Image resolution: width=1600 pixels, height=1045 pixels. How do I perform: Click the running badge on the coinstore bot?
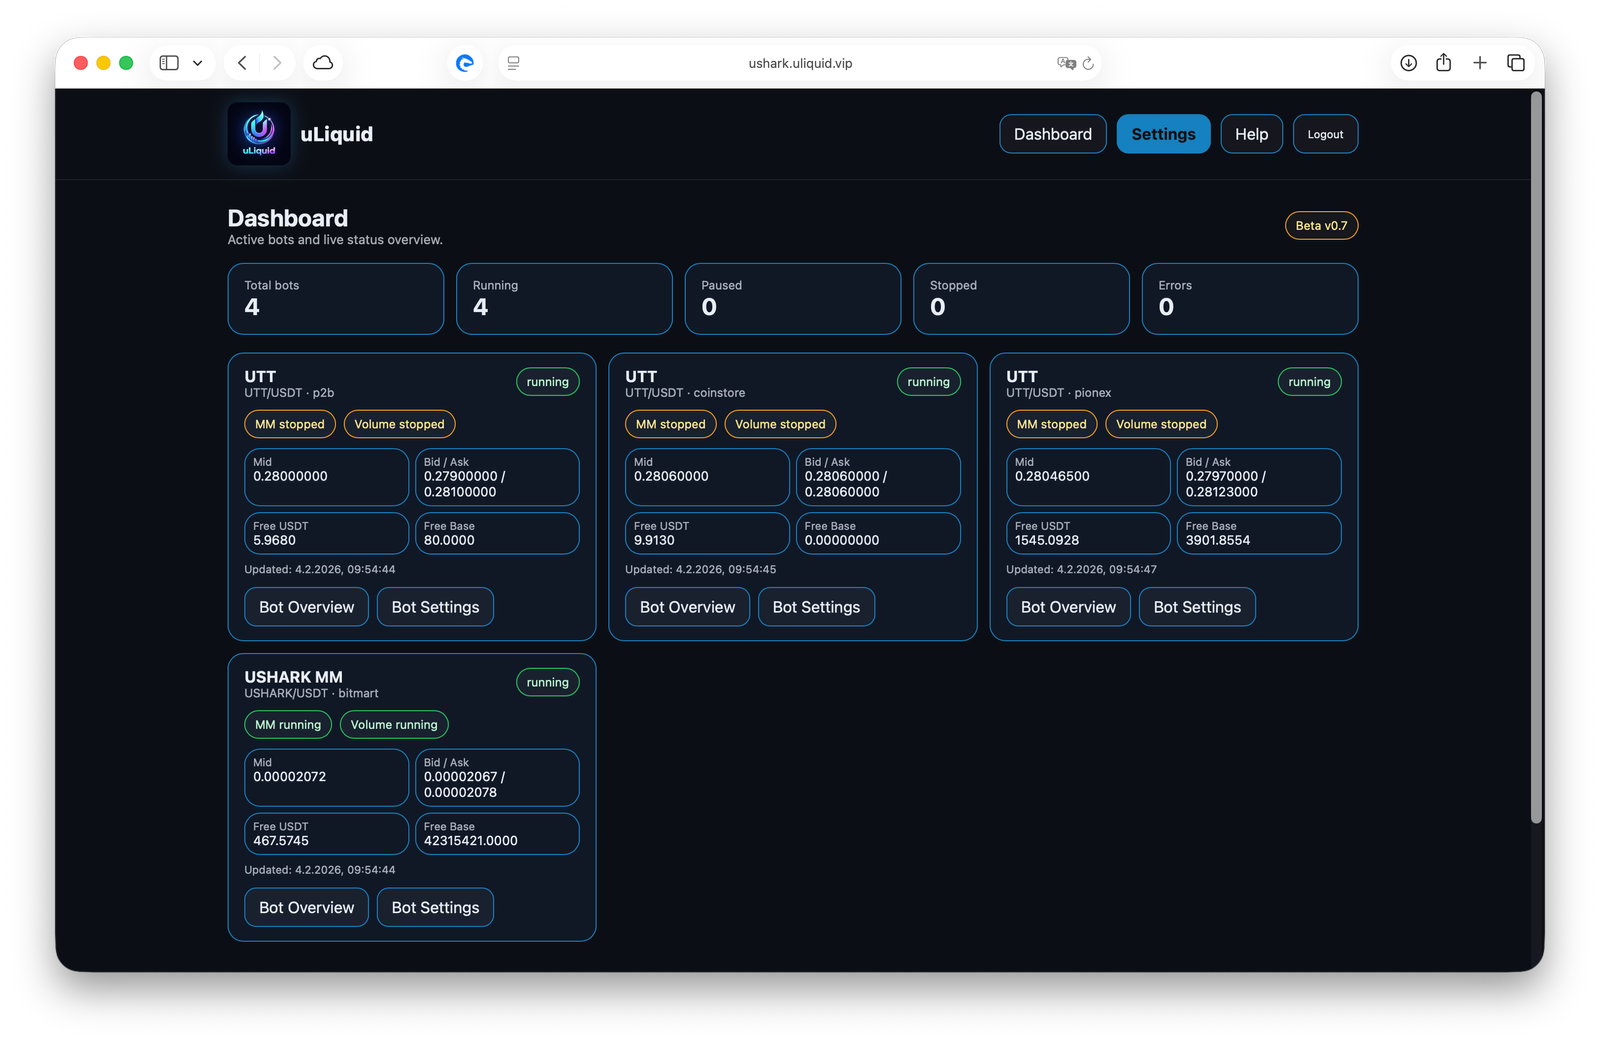[928, 381]
